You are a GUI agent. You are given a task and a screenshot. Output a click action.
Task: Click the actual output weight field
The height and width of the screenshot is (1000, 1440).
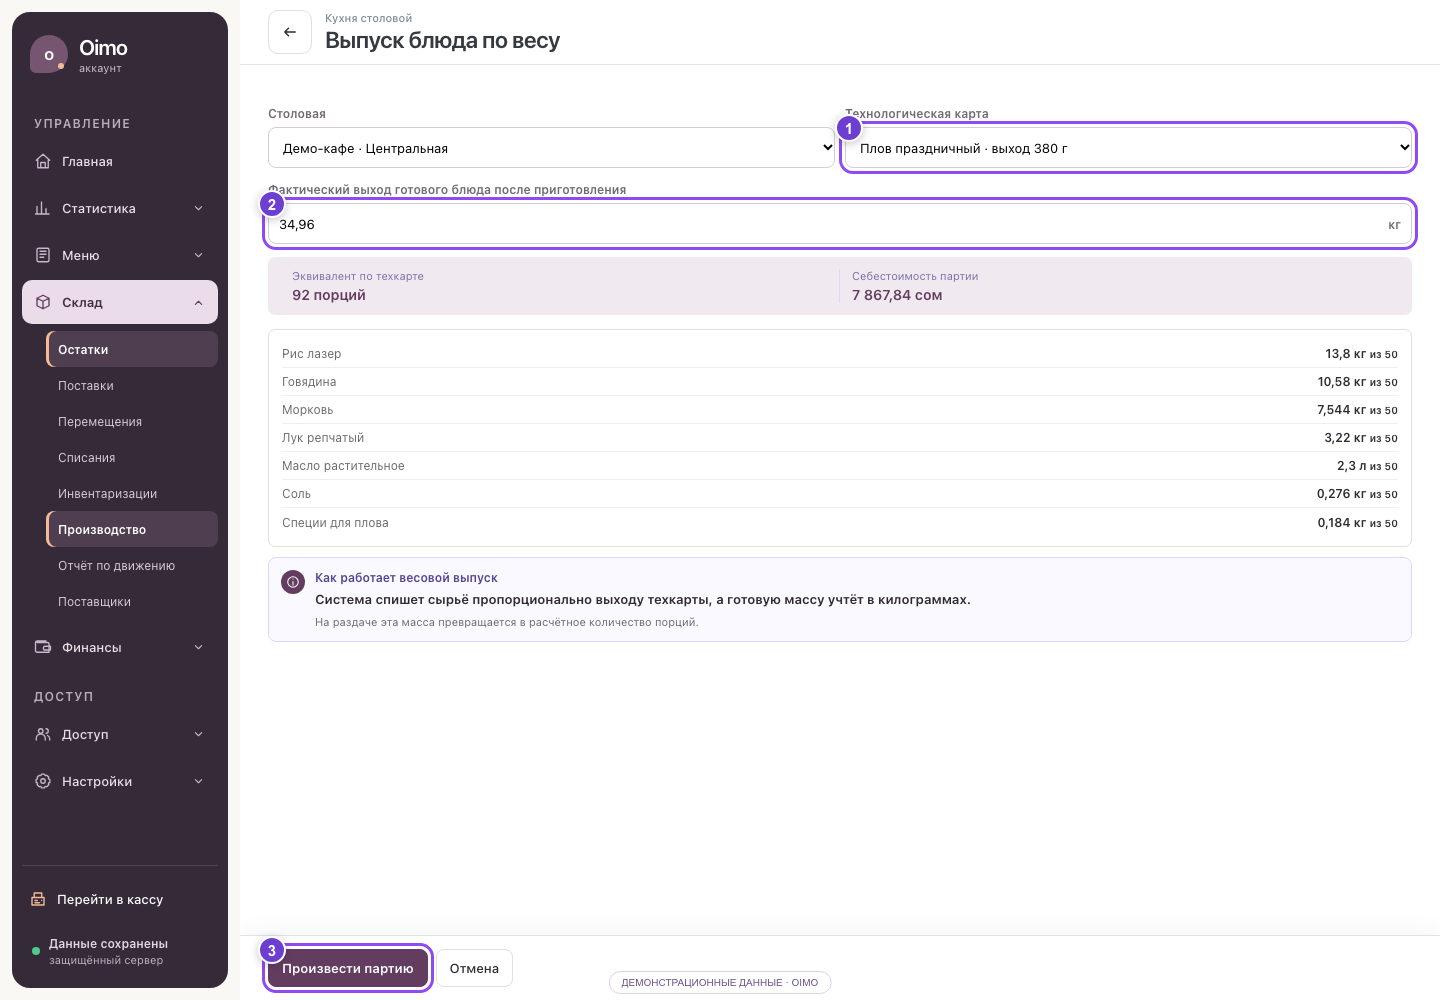tap(840, 224)
